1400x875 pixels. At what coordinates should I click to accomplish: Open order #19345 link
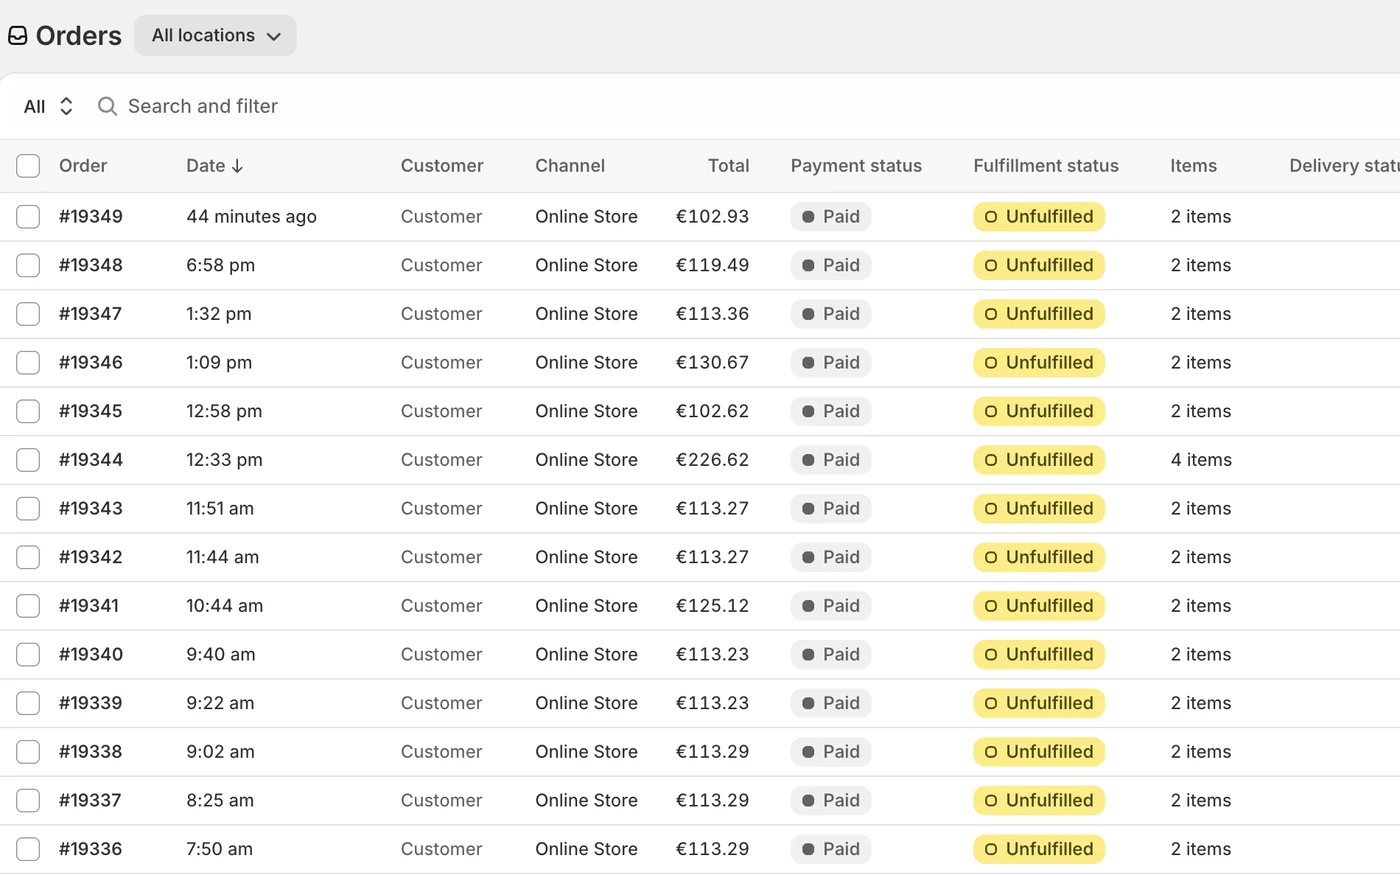click(x=91, y=411)
